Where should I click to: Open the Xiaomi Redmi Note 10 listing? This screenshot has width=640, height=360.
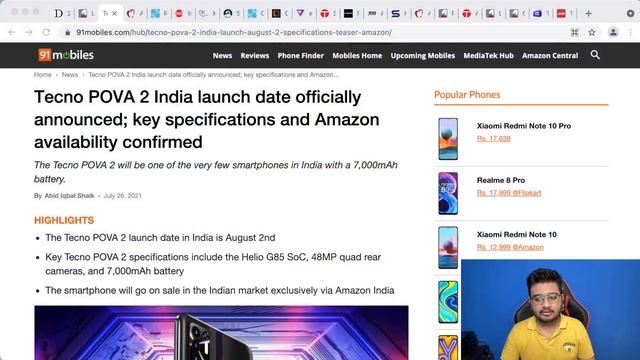517,234
